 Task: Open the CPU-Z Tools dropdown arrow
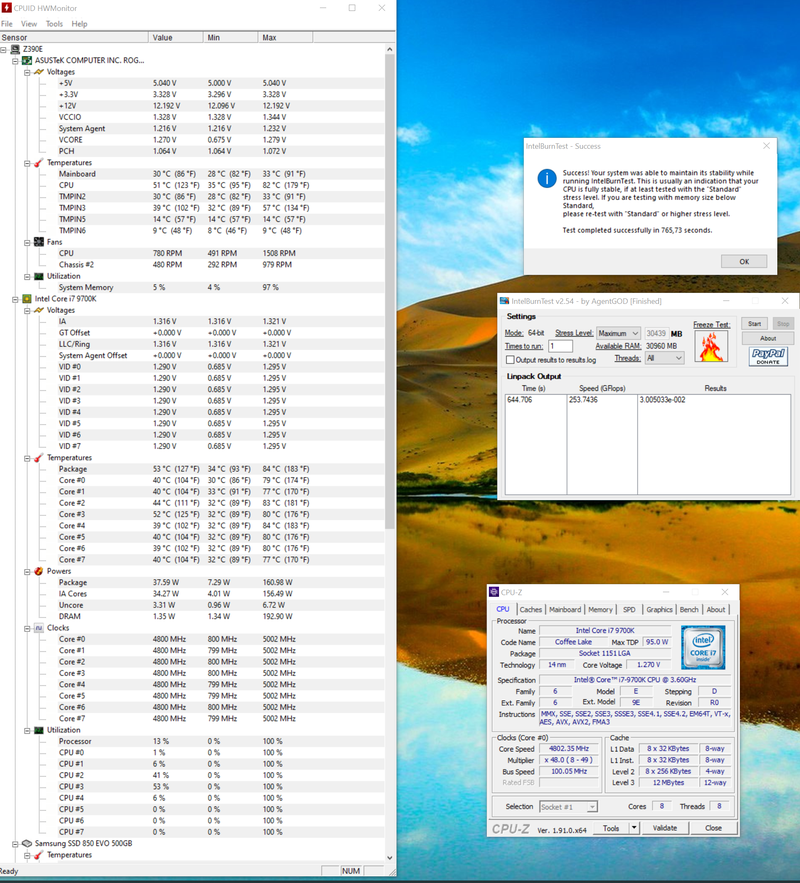pyautogui.click(x=634, y=828)
